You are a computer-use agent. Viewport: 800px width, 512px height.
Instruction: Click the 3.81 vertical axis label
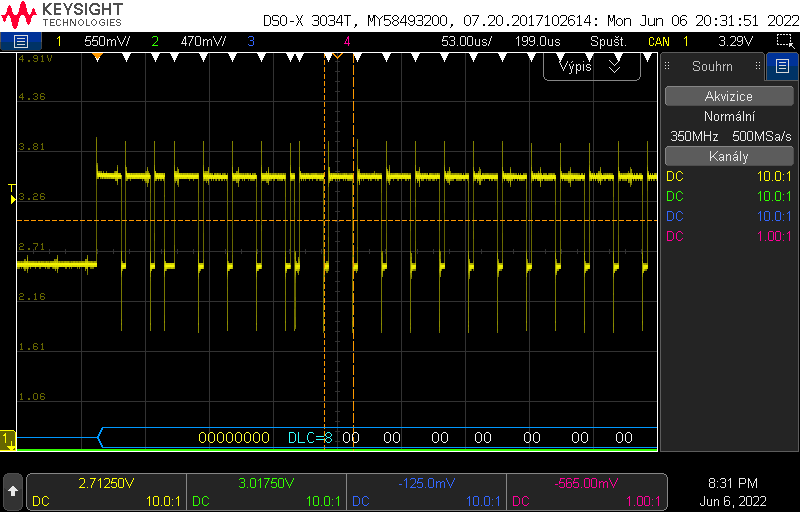(32, 146)
